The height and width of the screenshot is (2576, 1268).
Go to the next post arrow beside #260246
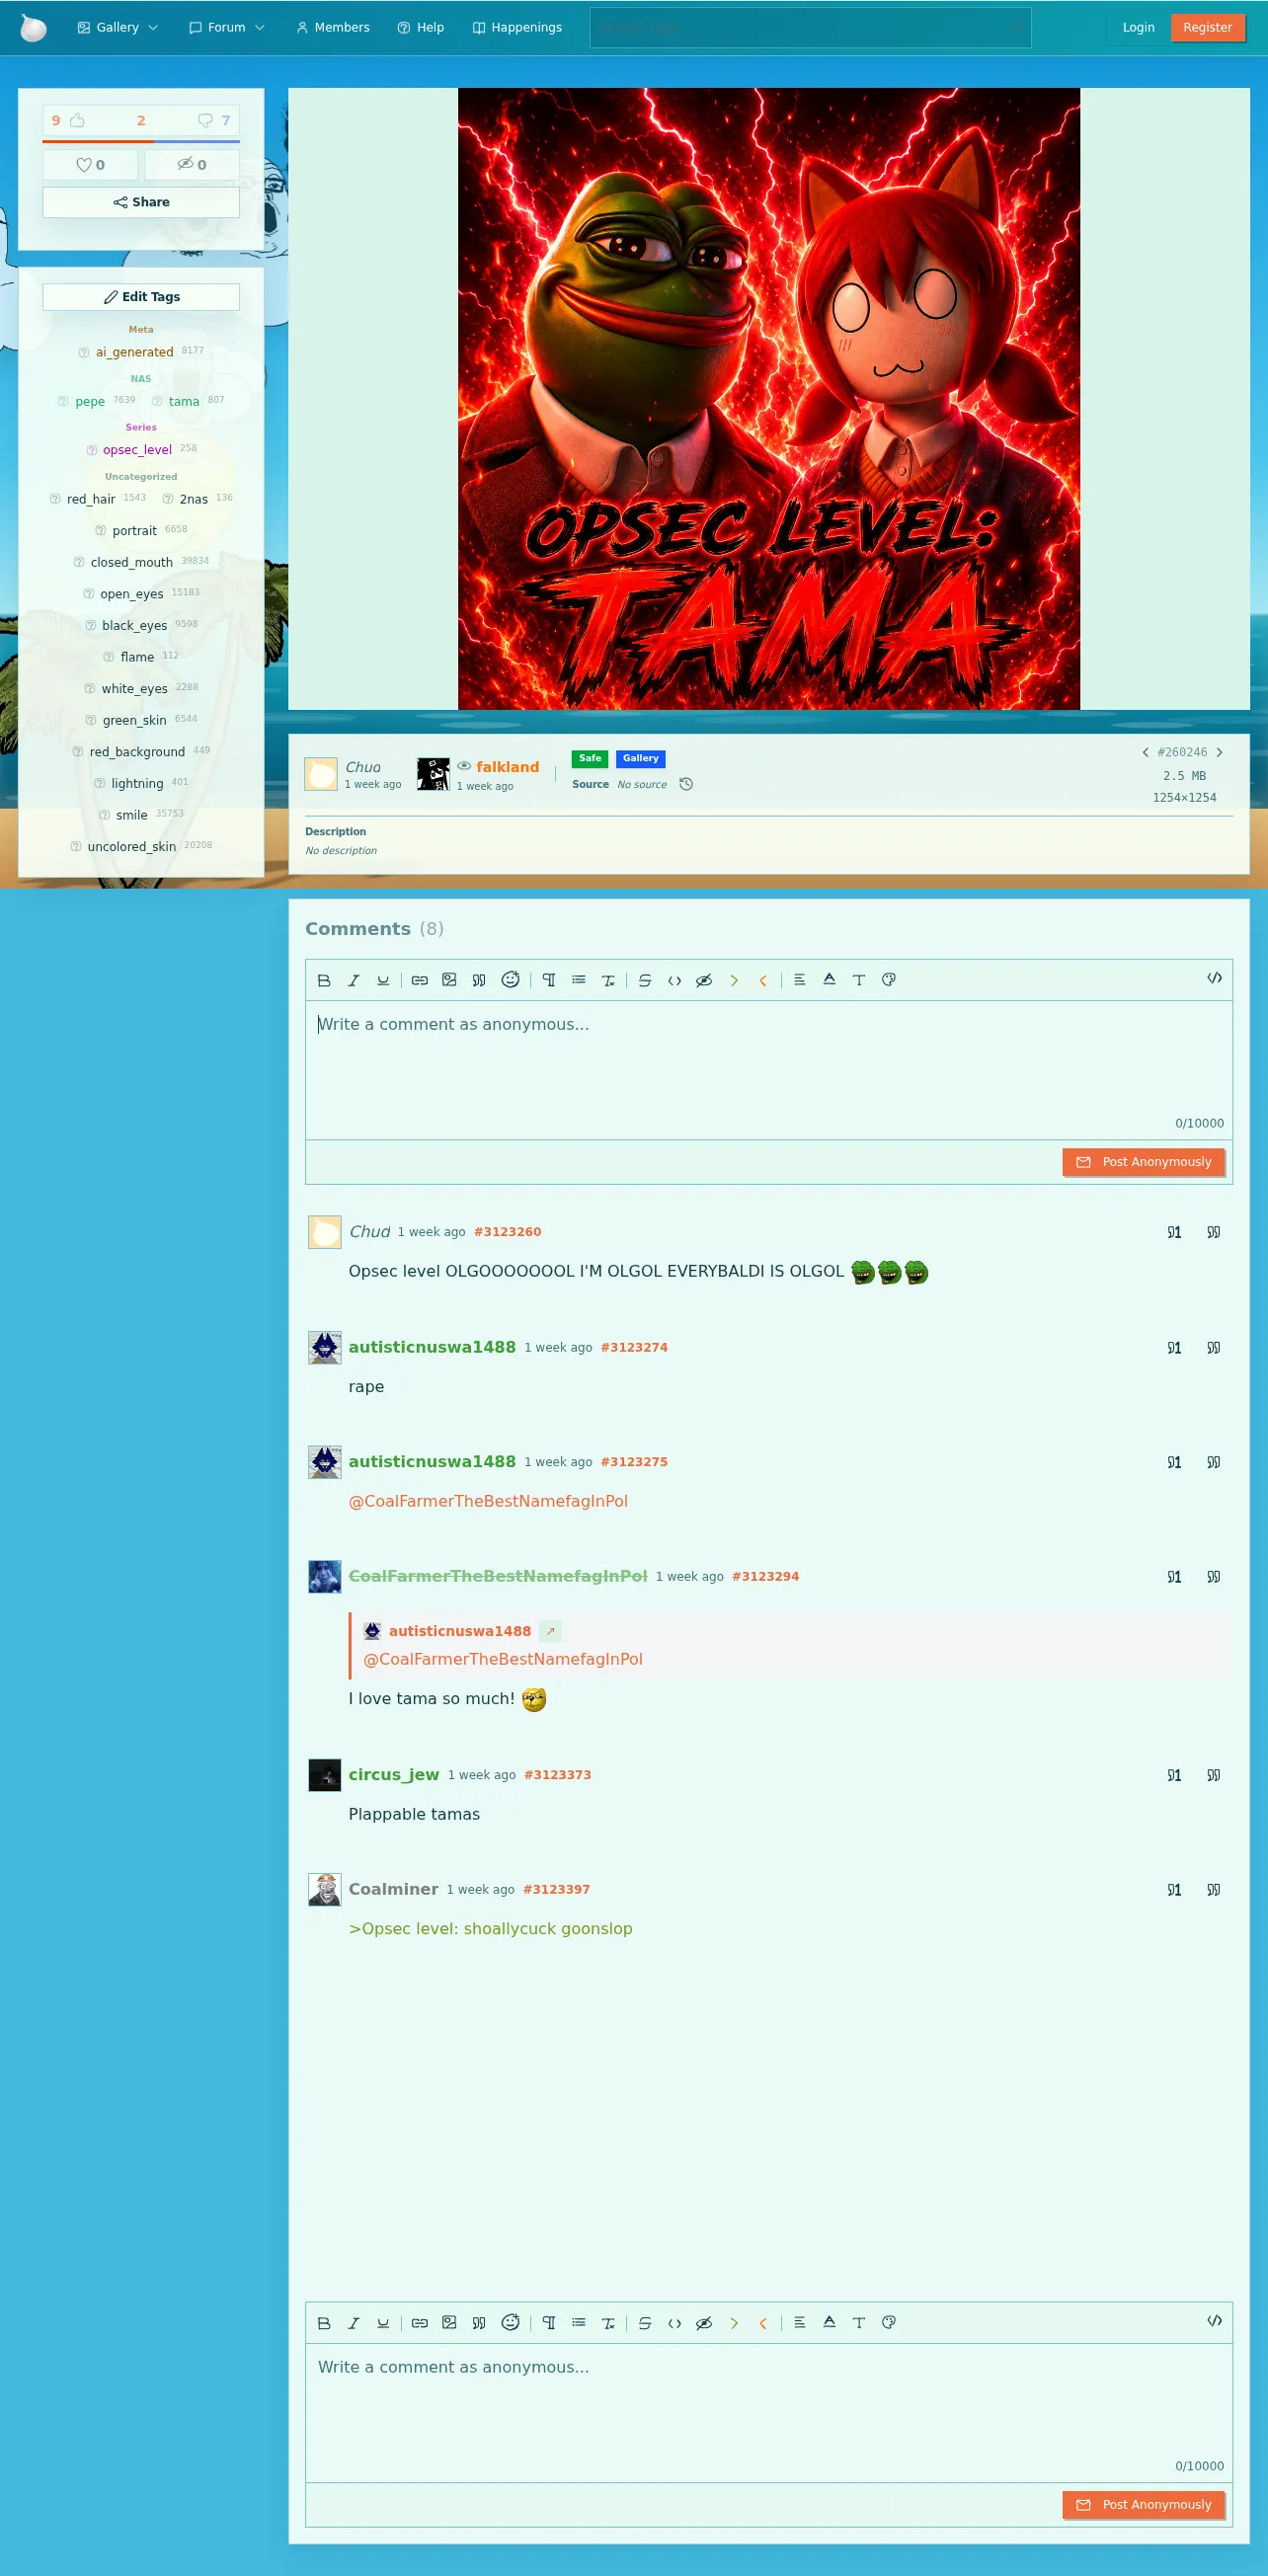(1219, 752)
